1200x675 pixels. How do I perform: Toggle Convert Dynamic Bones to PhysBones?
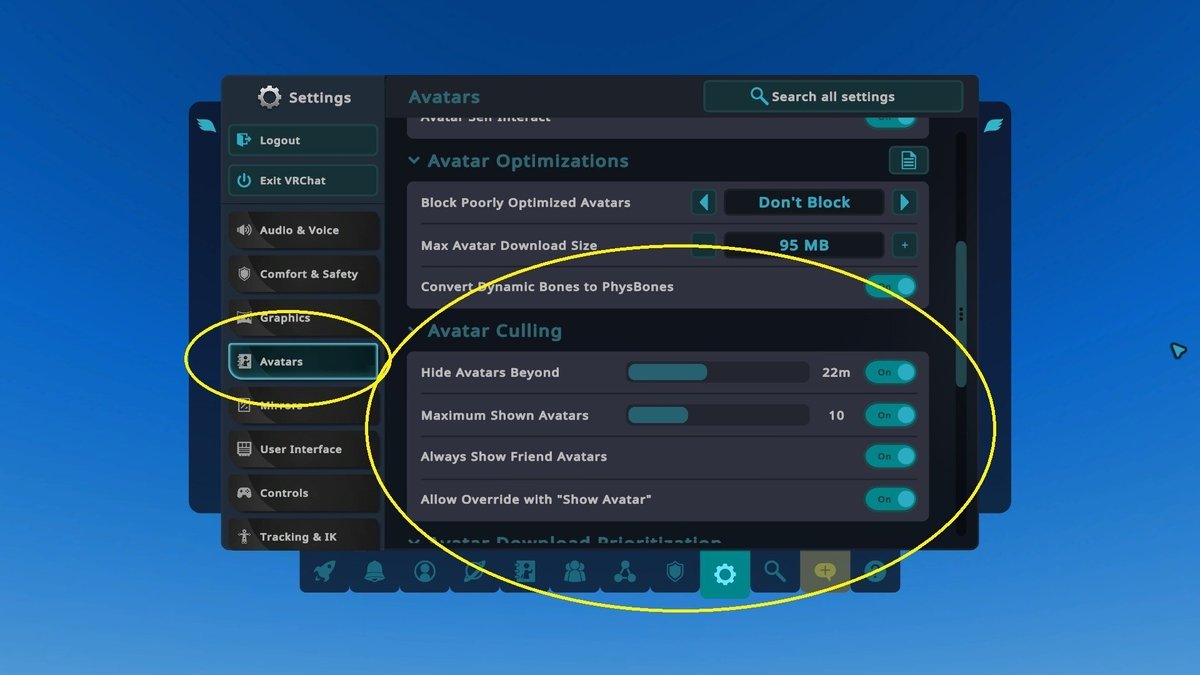pyautogui.click(x=890, y=287)
